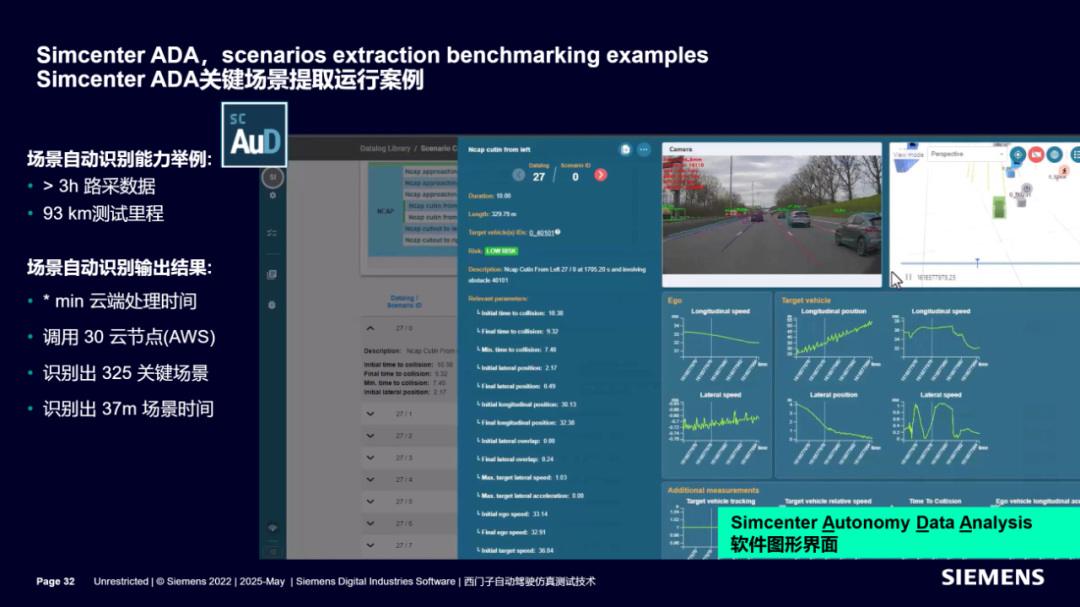Click the Ego Longitudinal speed chart
1080x607 pixels.
point(720,344)
